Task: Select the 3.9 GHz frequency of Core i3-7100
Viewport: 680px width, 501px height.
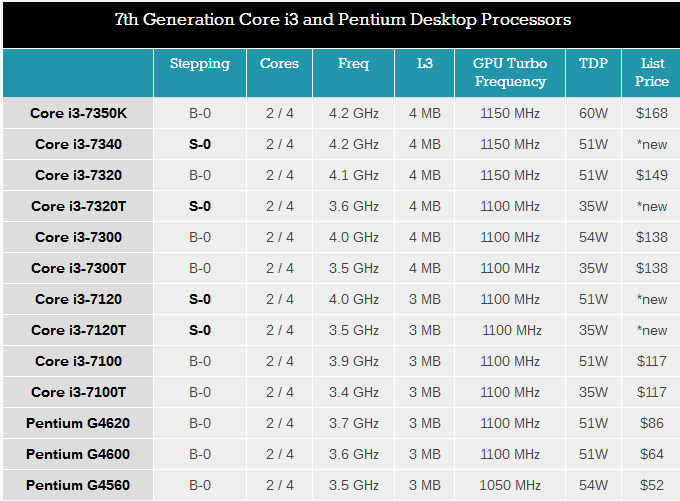Action: coord(353,361)
